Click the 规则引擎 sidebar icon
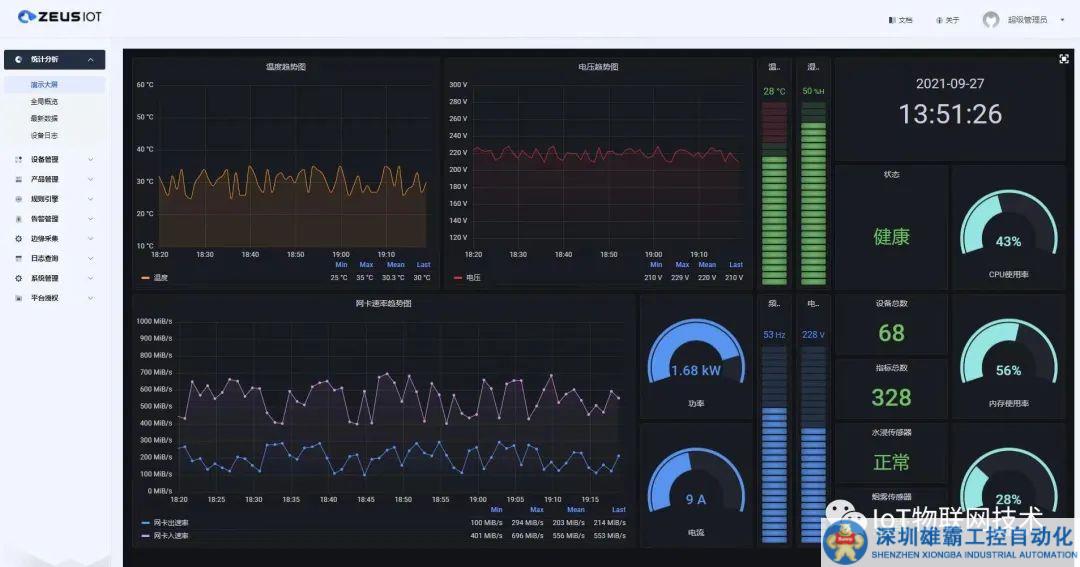The width and height of the screenshot is (1080, 567). 19,199
